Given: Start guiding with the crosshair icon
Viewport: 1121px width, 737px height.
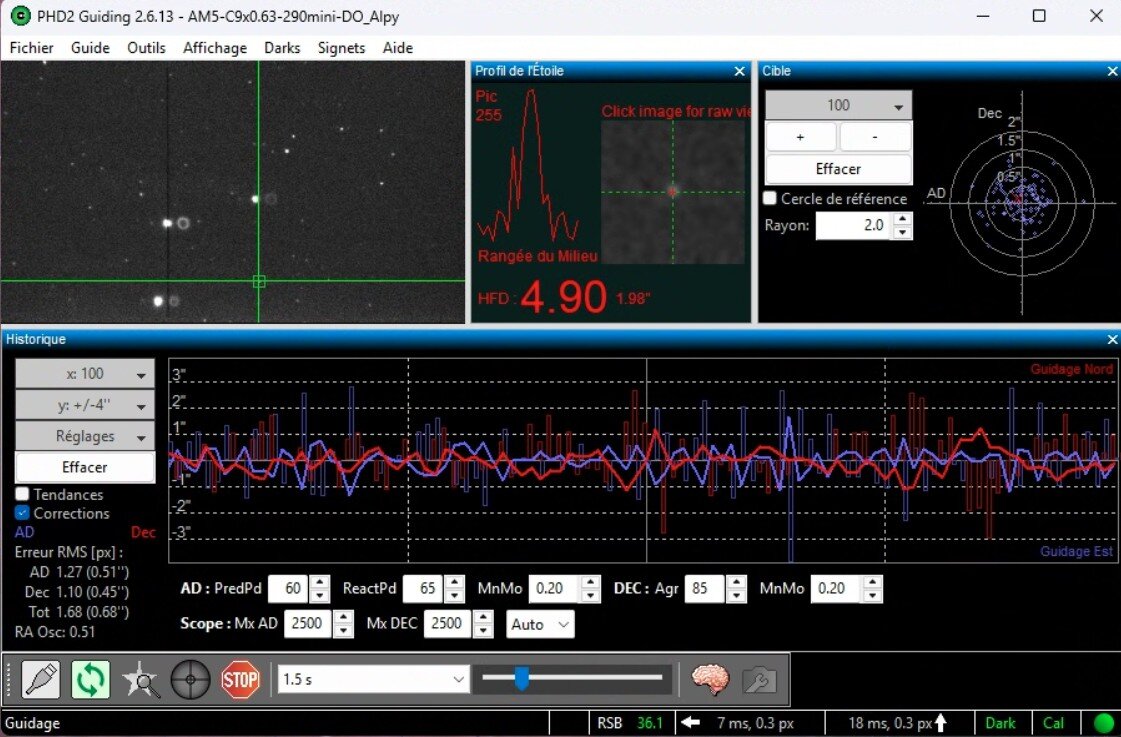Looking at the screenshot, I should [x=190, y=678].
